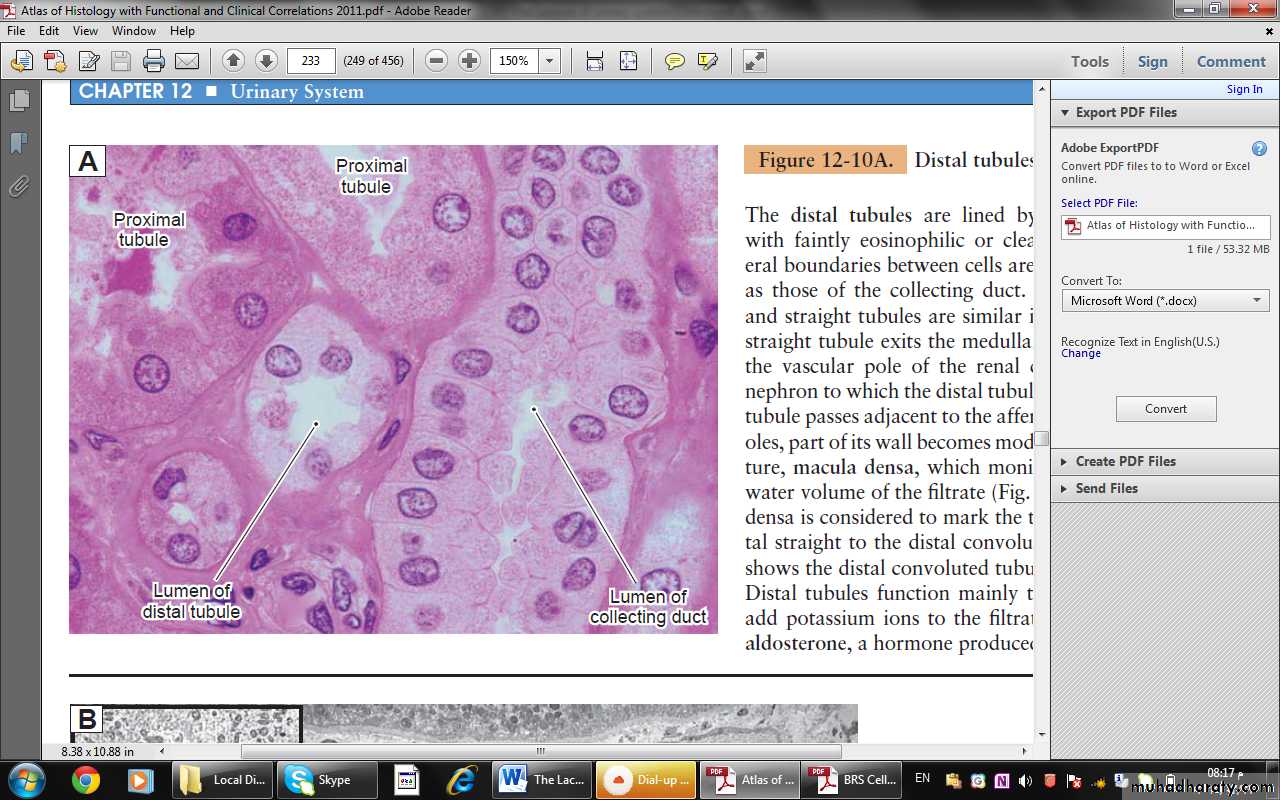Go to next page with down arrow

[266, 61]
